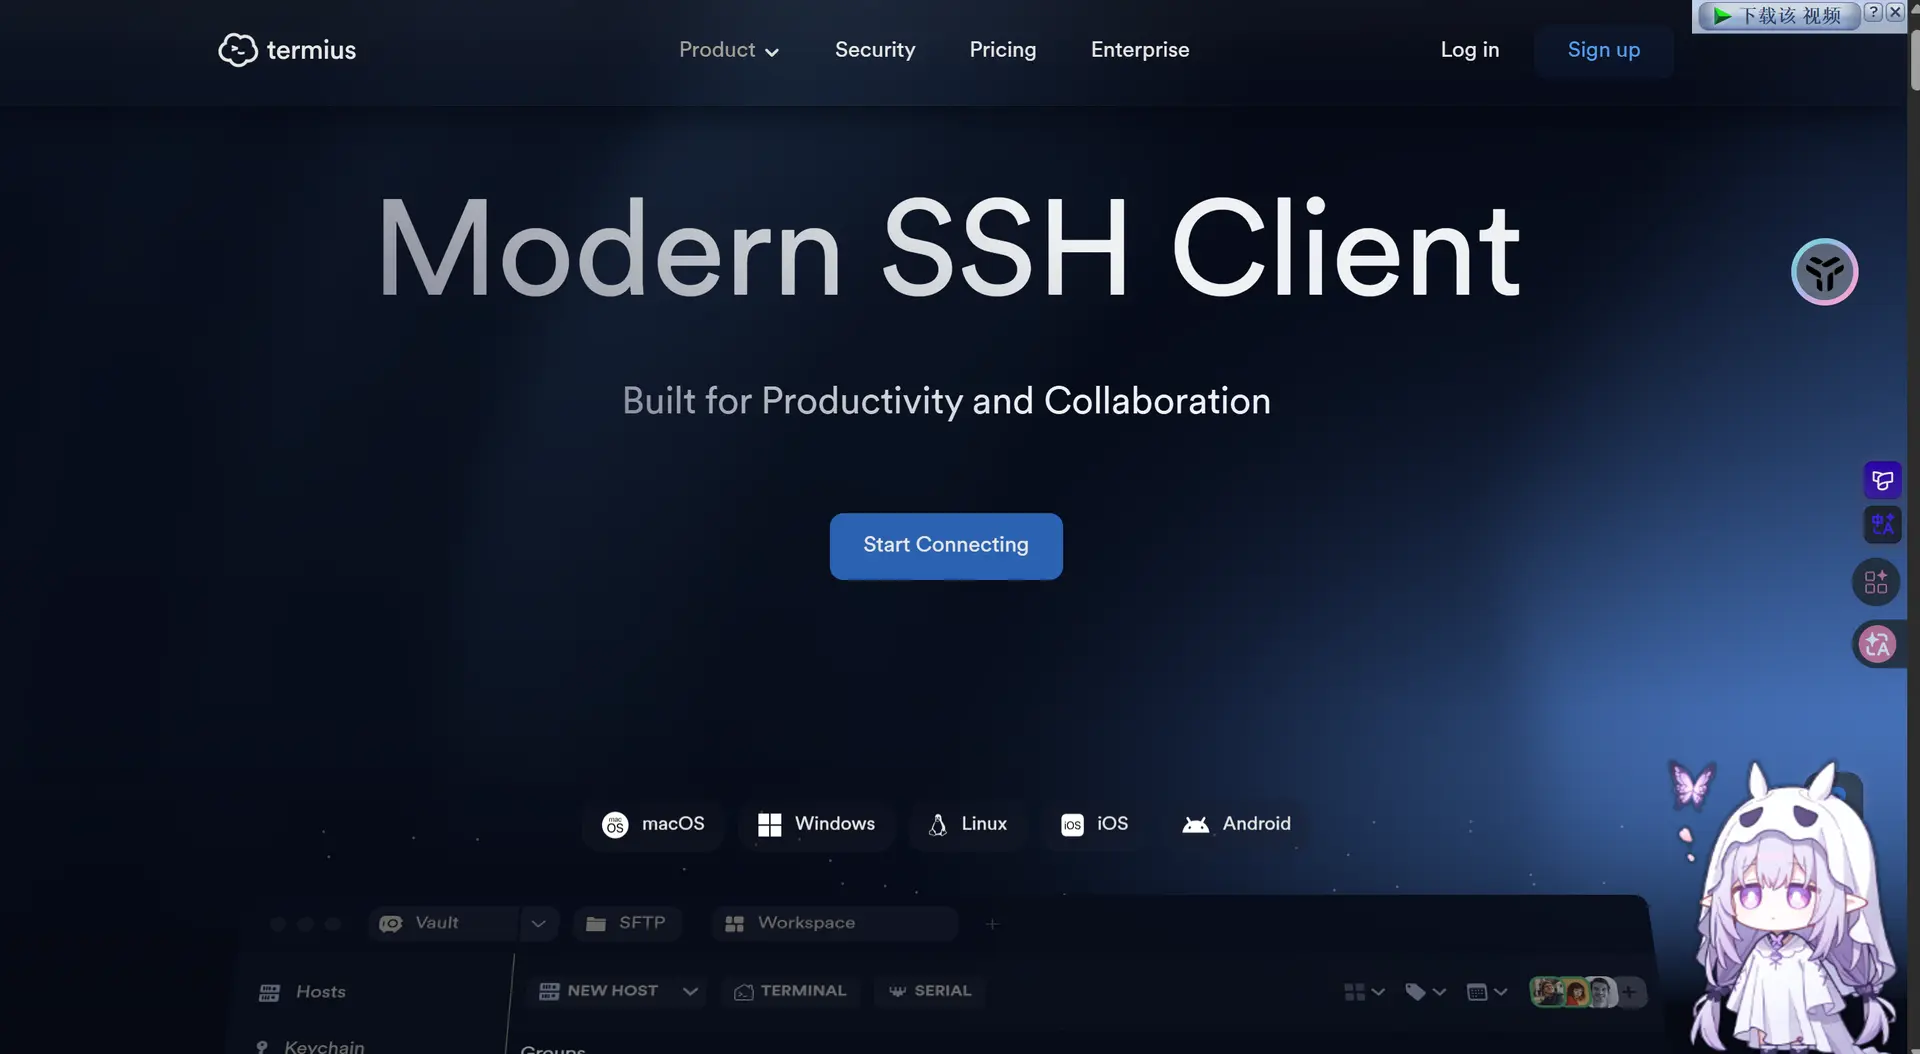This screenshot has height=1054, width=1920.
Task: Open the Enterprise page
Action: [x=1140, y=50]
